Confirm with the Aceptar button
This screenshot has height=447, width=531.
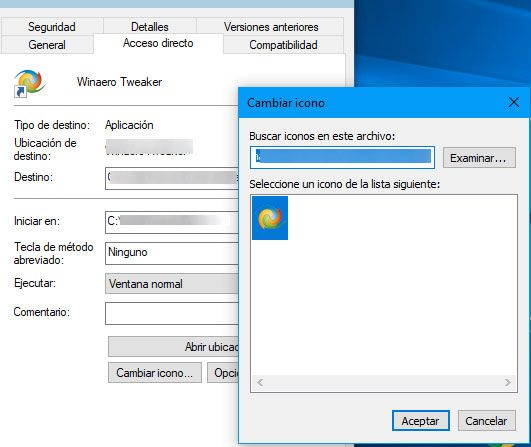coord(421,421)
